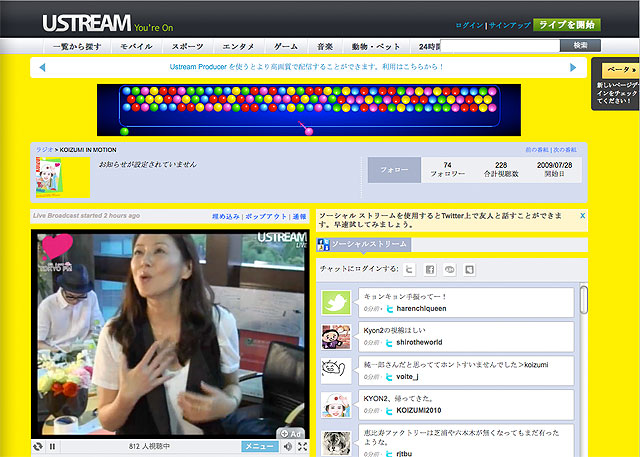The image size is (640, 457).
Task: Click the ライブを開始 button
Action: 567,25
